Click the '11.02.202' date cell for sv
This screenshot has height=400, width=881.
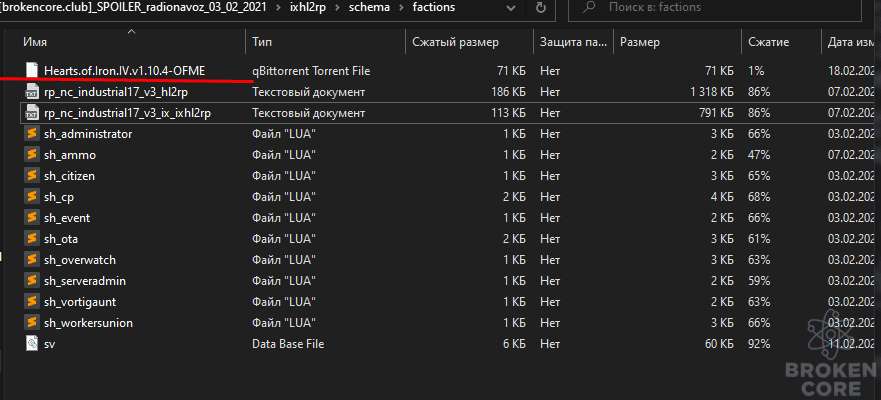pos(851,344)
